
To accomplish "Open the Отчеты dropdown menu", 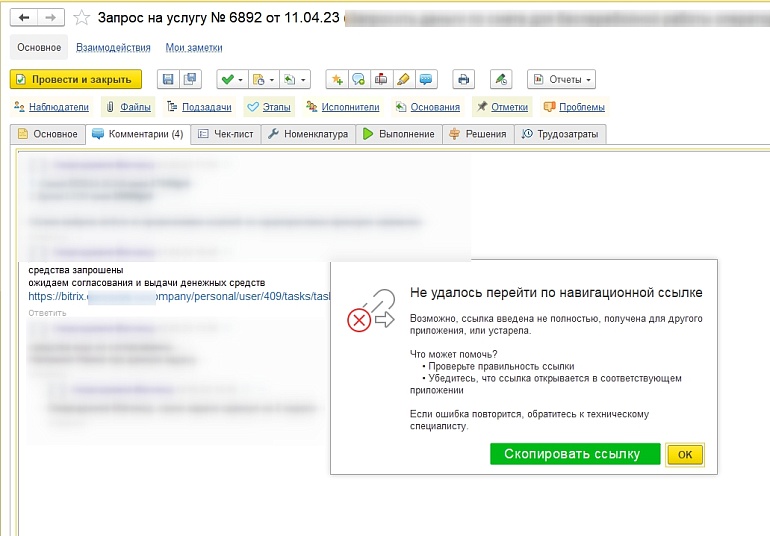I will pyautogui.click(x=561, y=79).
